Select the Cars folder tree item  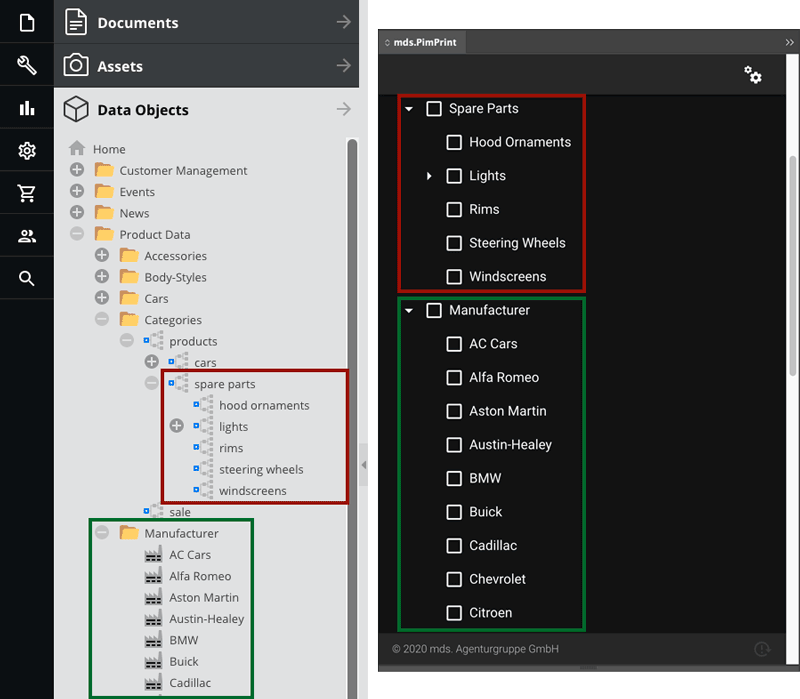[x=156, y=298]
